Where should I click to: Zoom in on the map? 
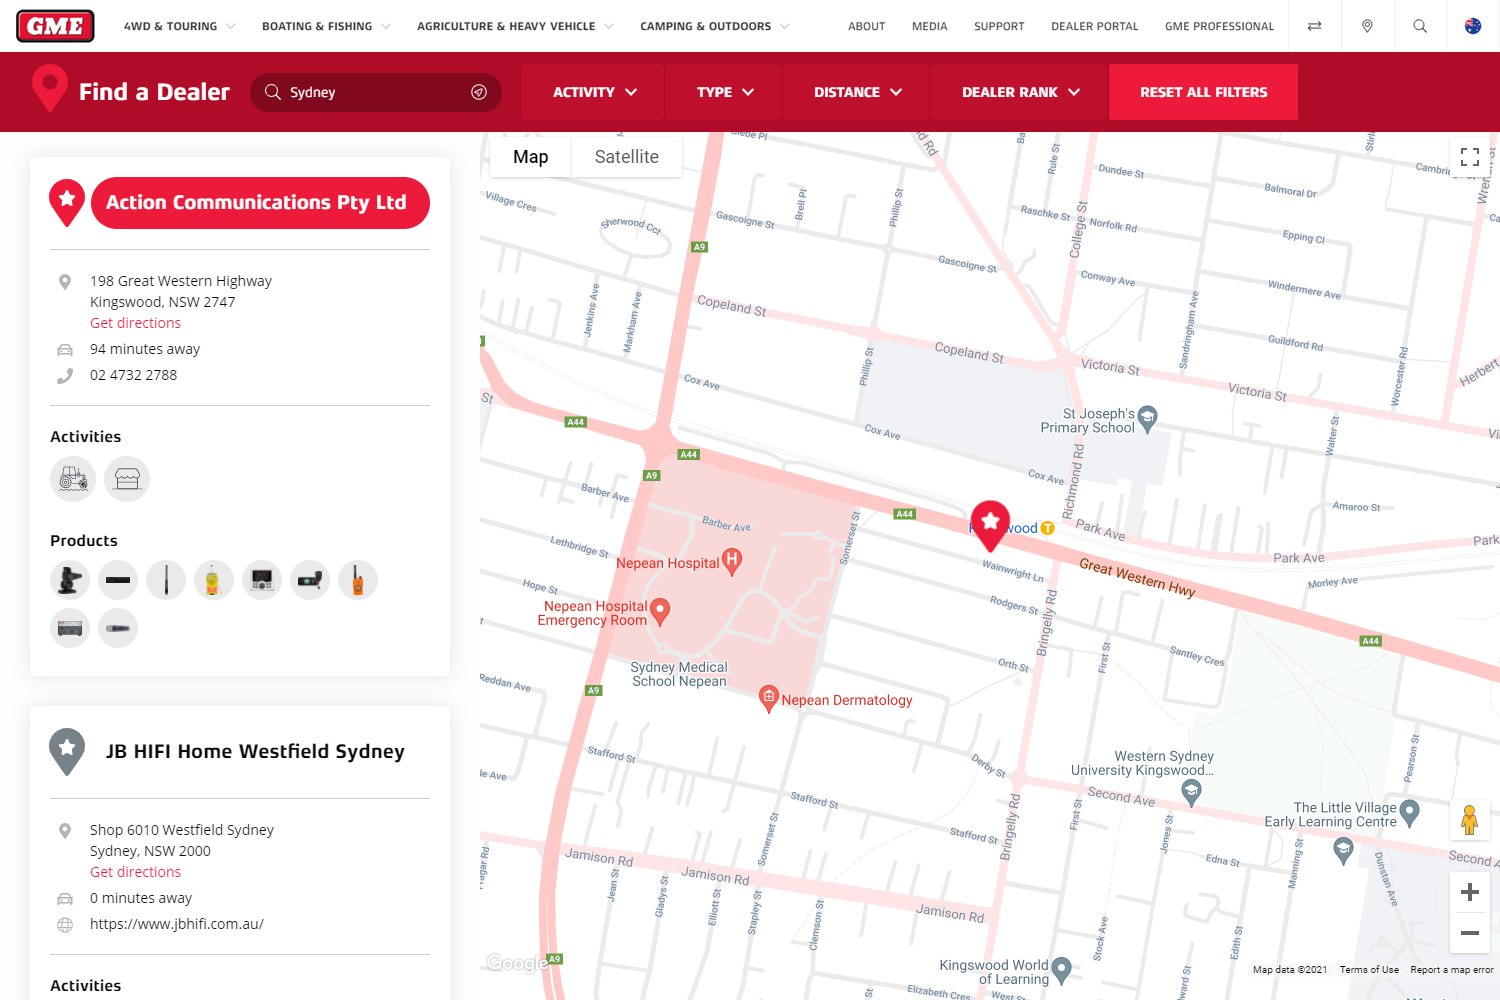[1470, 892]
